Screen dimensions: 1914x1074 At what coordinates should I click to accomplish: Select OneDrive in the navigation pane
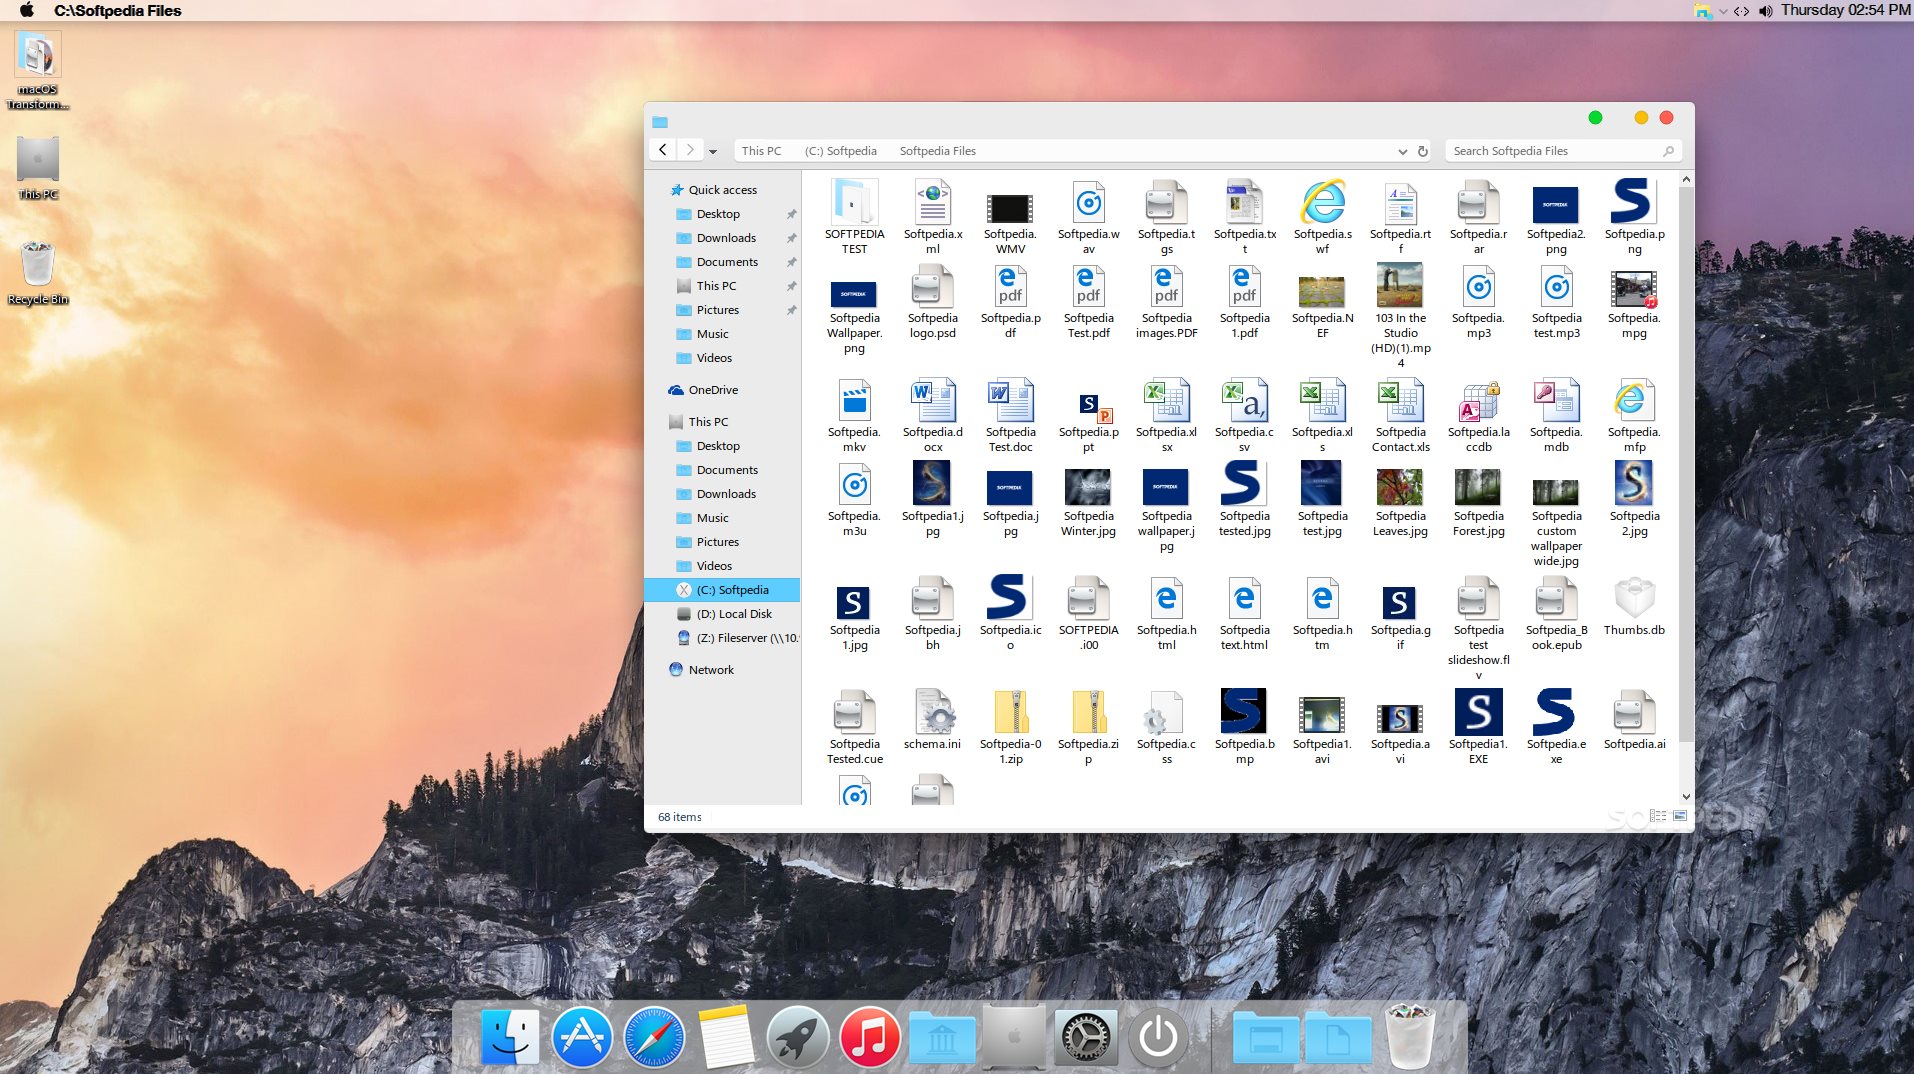coord(712,390)
